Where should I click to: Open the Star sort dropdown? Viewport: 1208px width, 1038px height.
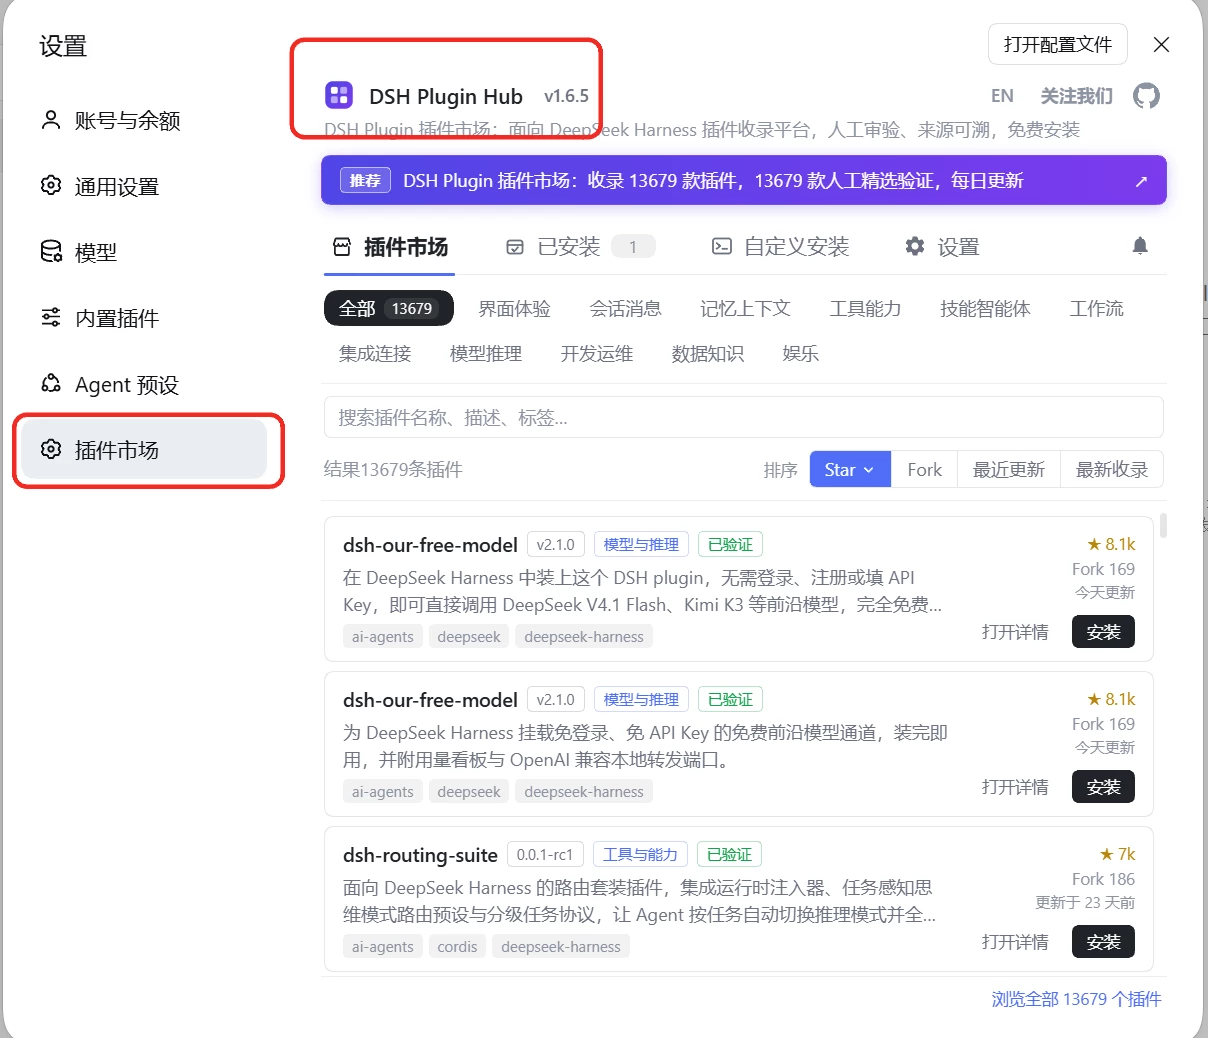tap(850, 469)
